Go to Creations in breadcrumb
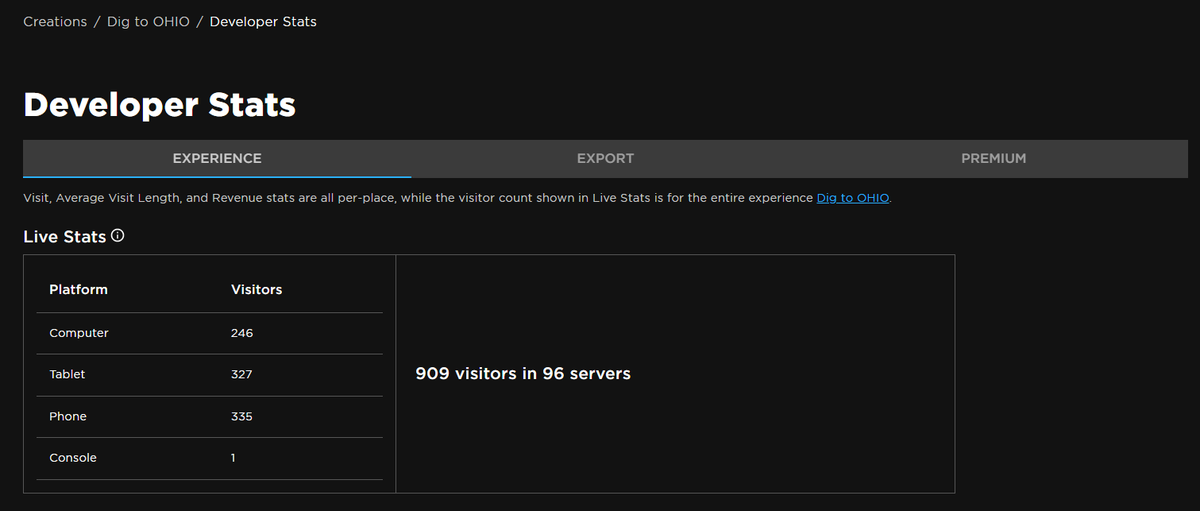 pos(55,21)
